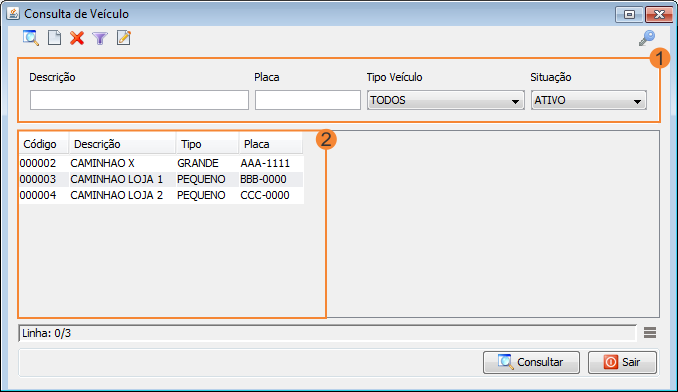Screen dimensions: 678x392
Task: Edit vehicle using the pencil notepad icon
Action: coord(124,38)
